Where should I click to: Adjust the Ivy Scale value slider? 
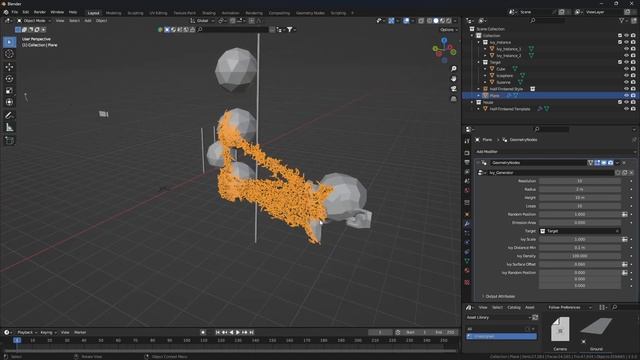[x=580, y=239]
